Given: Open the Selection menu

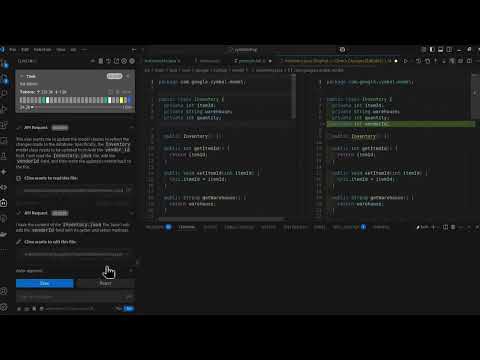Looking at the screenshot, I should pyautogui.click(x=42, y=50).
